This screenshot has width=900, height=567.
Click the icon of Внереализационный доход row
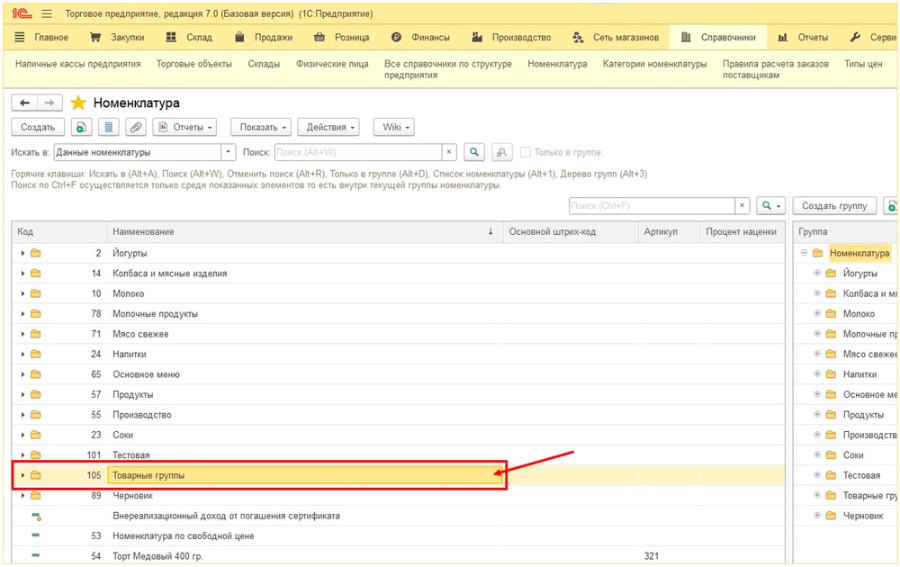[x=36, y=516]
